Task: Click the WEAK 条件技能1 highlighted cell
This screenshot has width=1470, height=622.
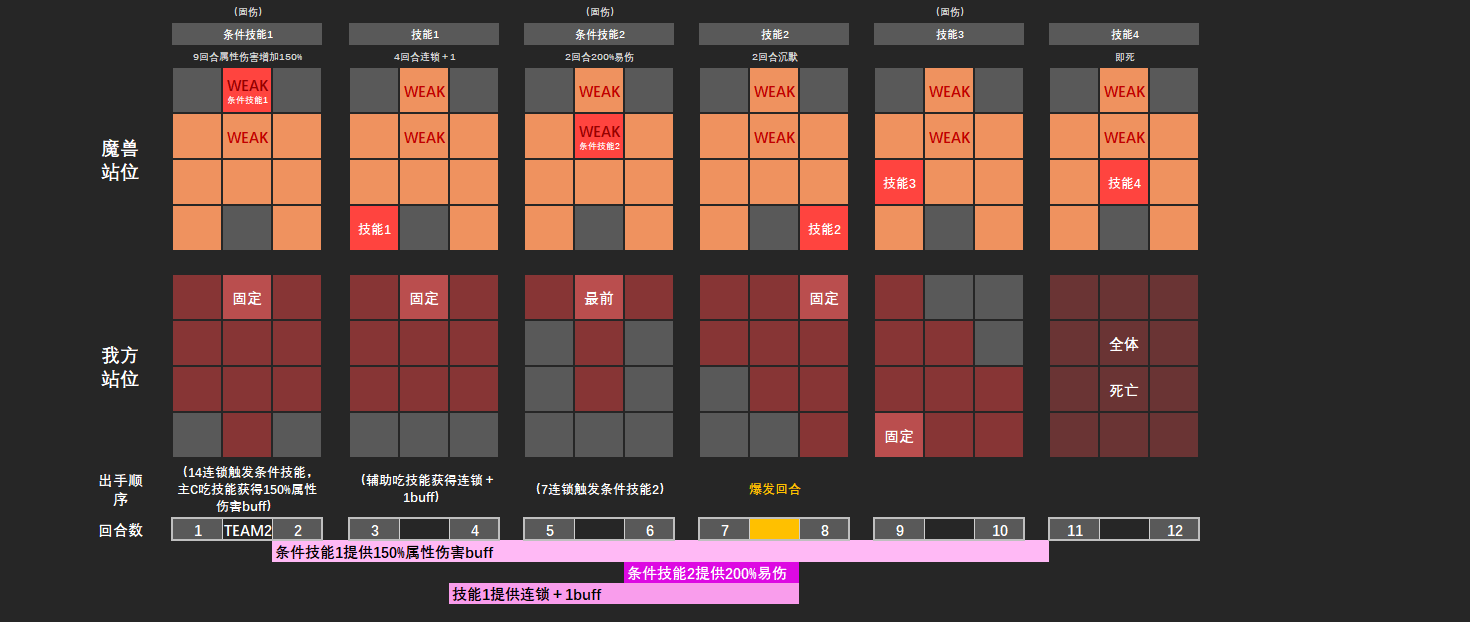Action: click(247, 91)
